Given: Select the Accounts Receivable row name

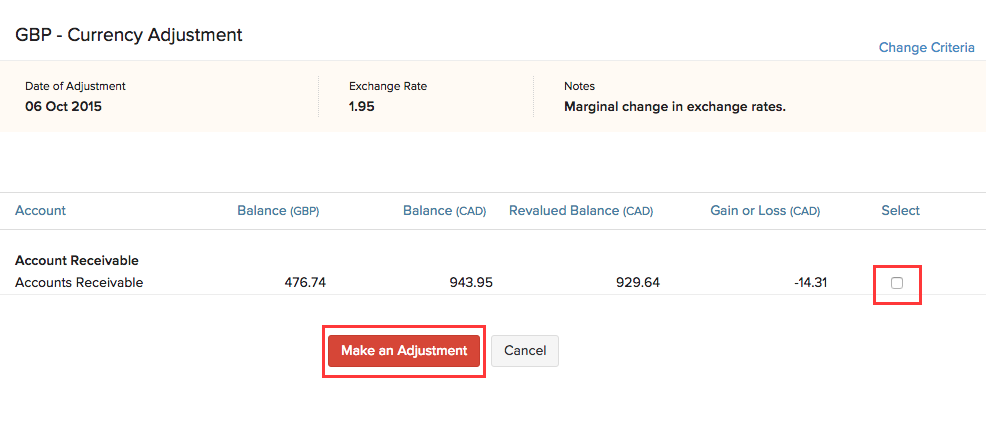Looking at the screenshot, I should [x=79, y=283].
